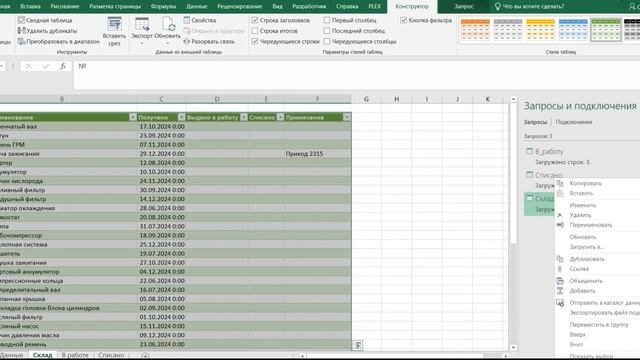Click Разорвать связь in the ribbon

coord(209,41)
